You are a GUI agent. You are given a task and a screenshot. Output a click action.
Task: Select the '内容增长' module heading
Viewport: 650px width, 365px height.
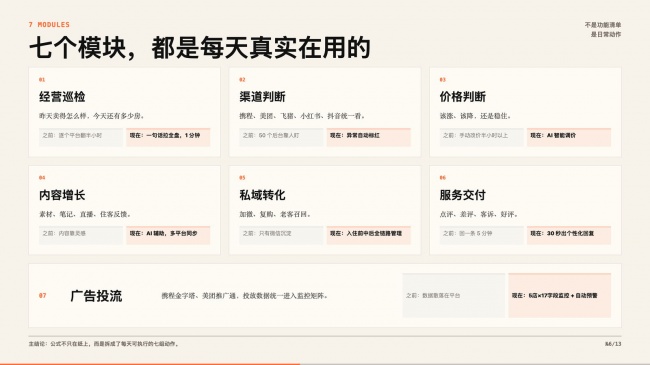pos(62,195)
